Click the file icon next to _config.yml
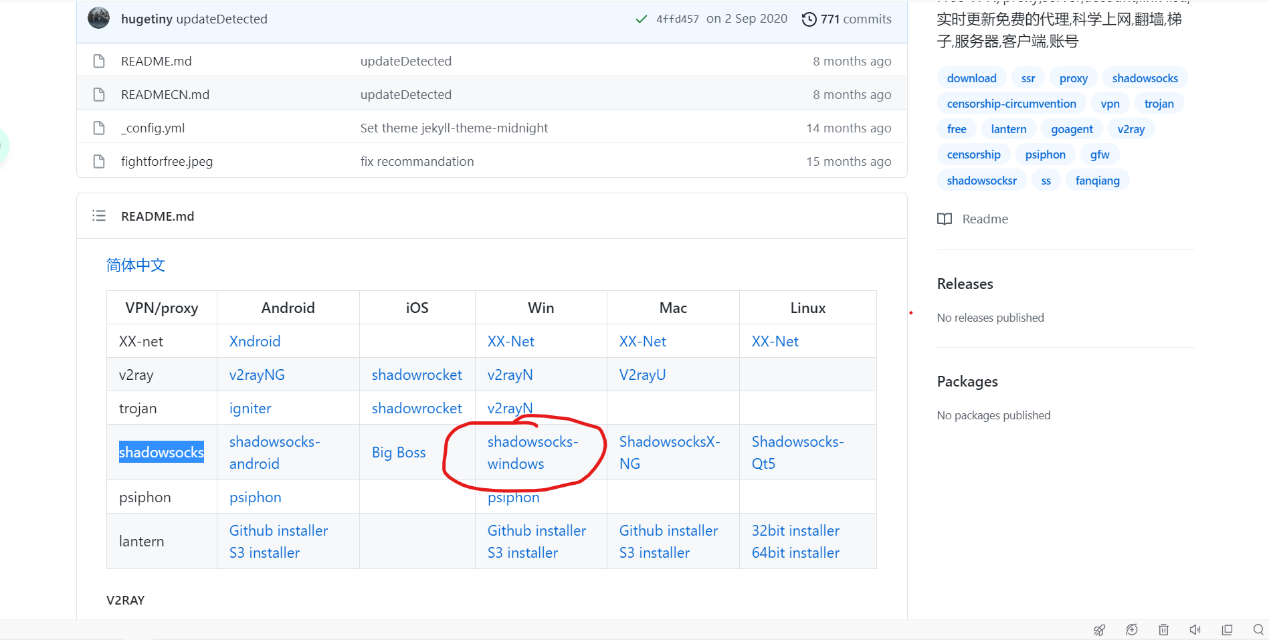The height and width of the screenshot is (640, 1269). click(99, 128)
